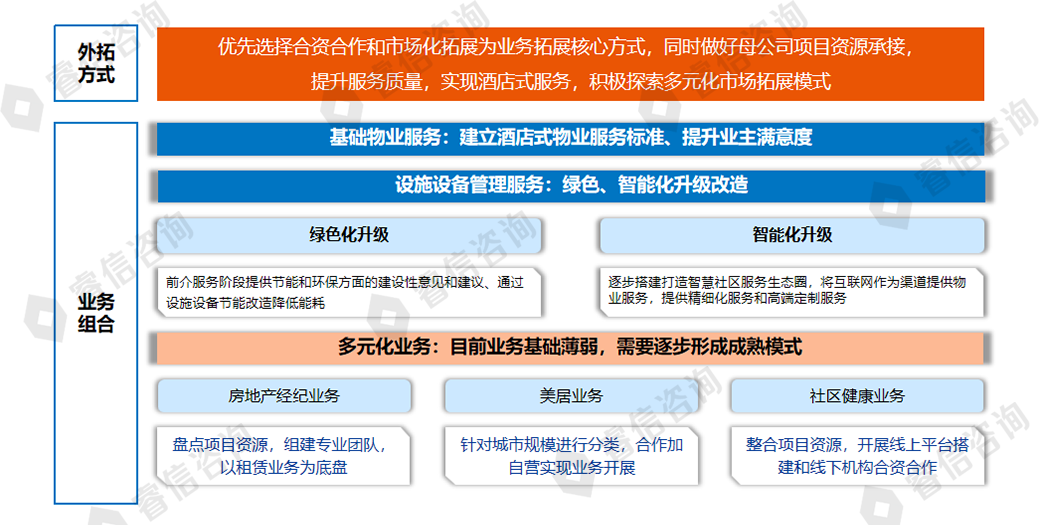Click the watermark logo left of 外拓方式

click(20, 95)
